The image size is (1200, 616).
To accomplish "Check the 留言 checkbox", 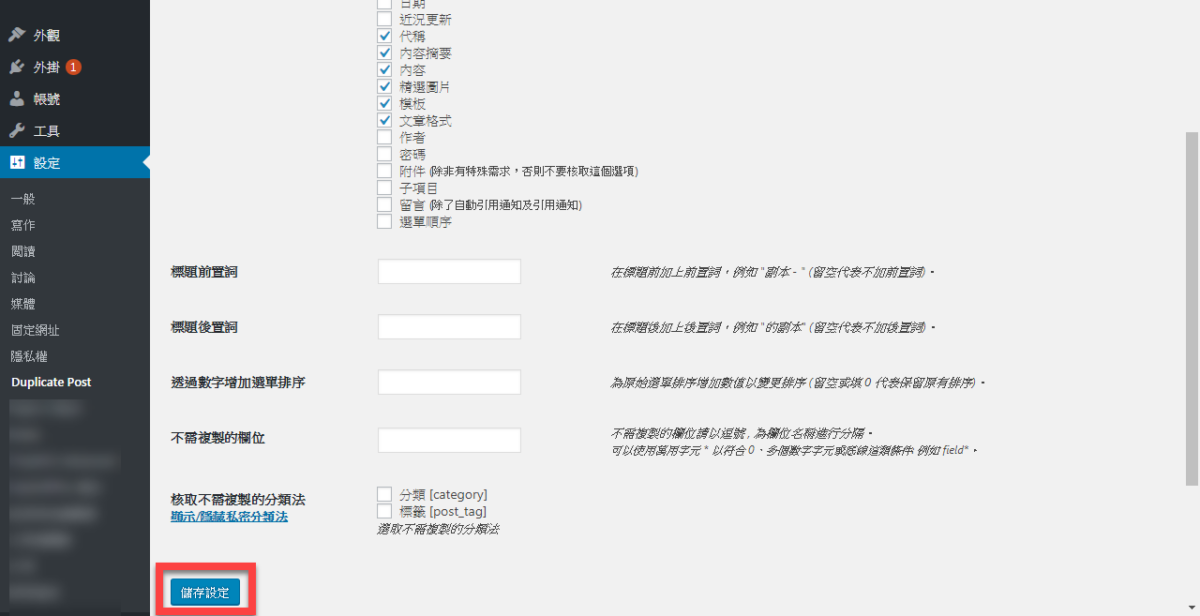I will (384, 205).
